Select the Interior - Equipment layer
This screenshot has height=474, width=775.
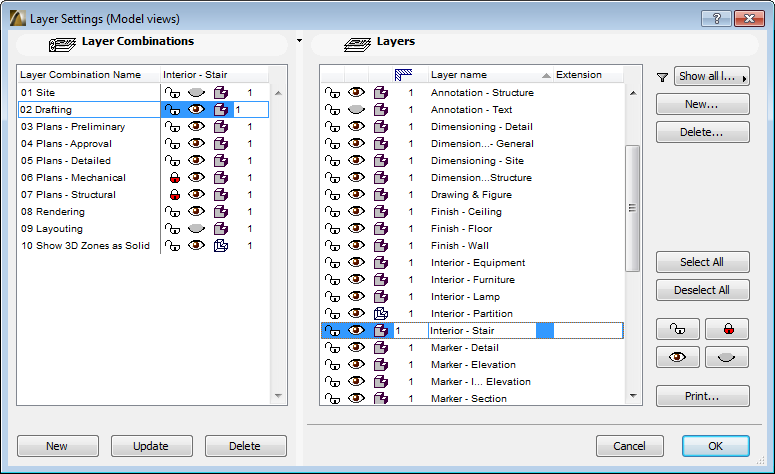pos(478,263)
